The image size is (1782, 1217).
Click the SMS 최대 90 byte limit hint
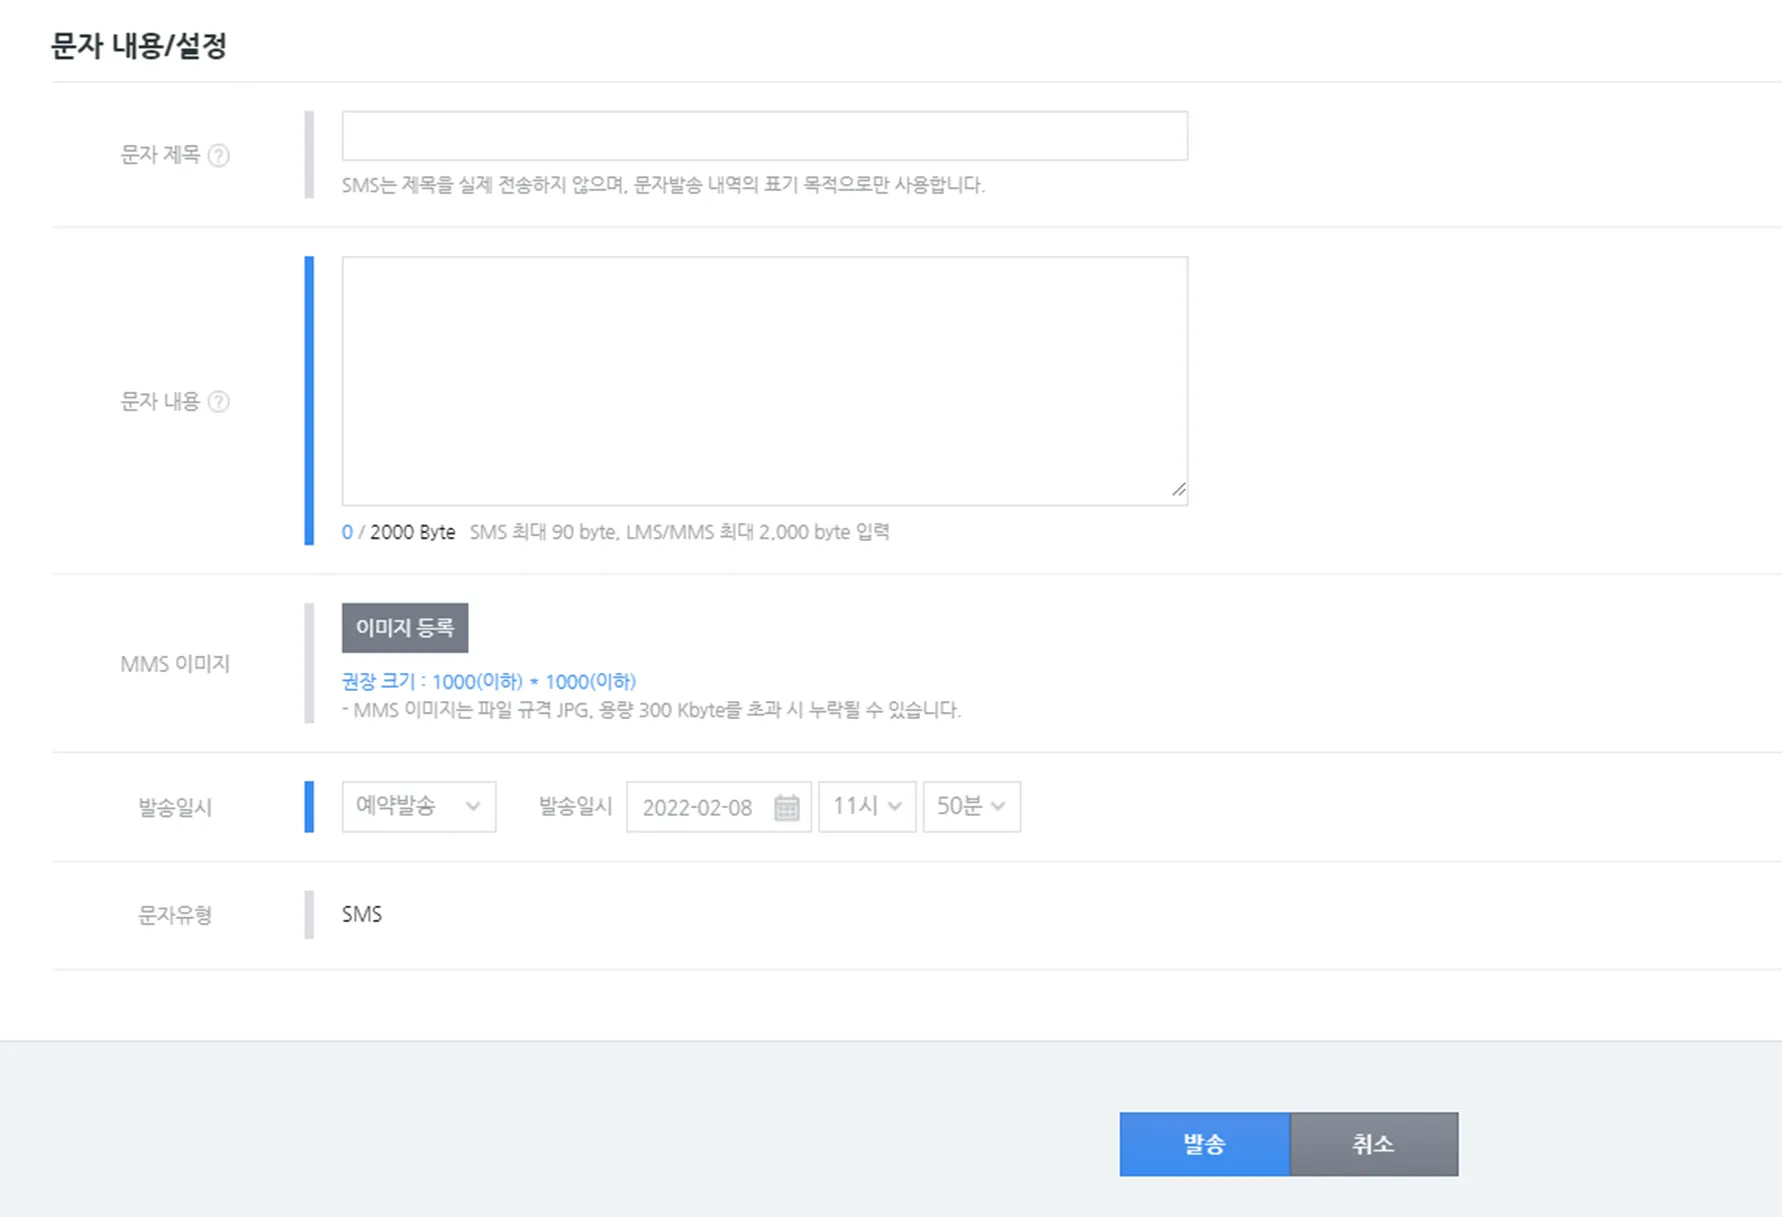680,532
